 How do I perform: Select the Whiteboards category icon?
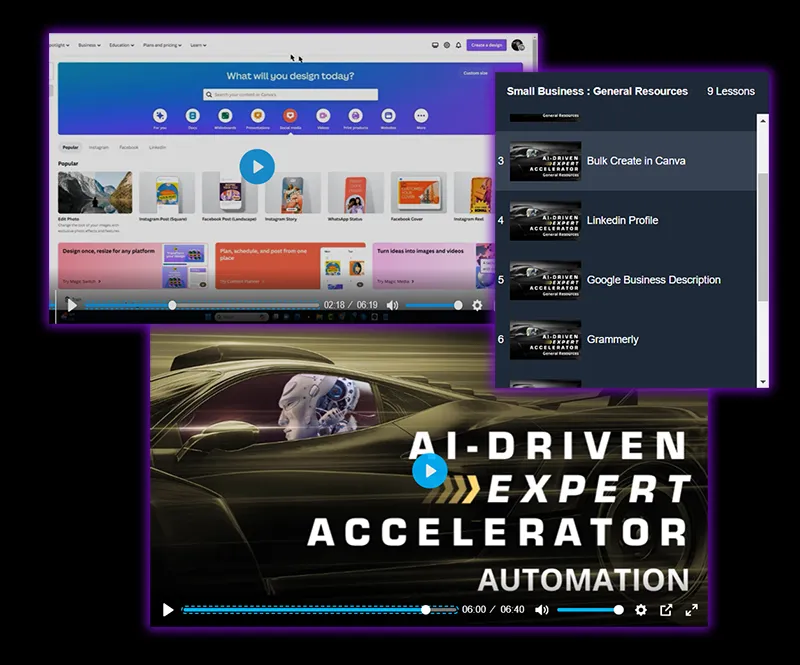(225, 116)
